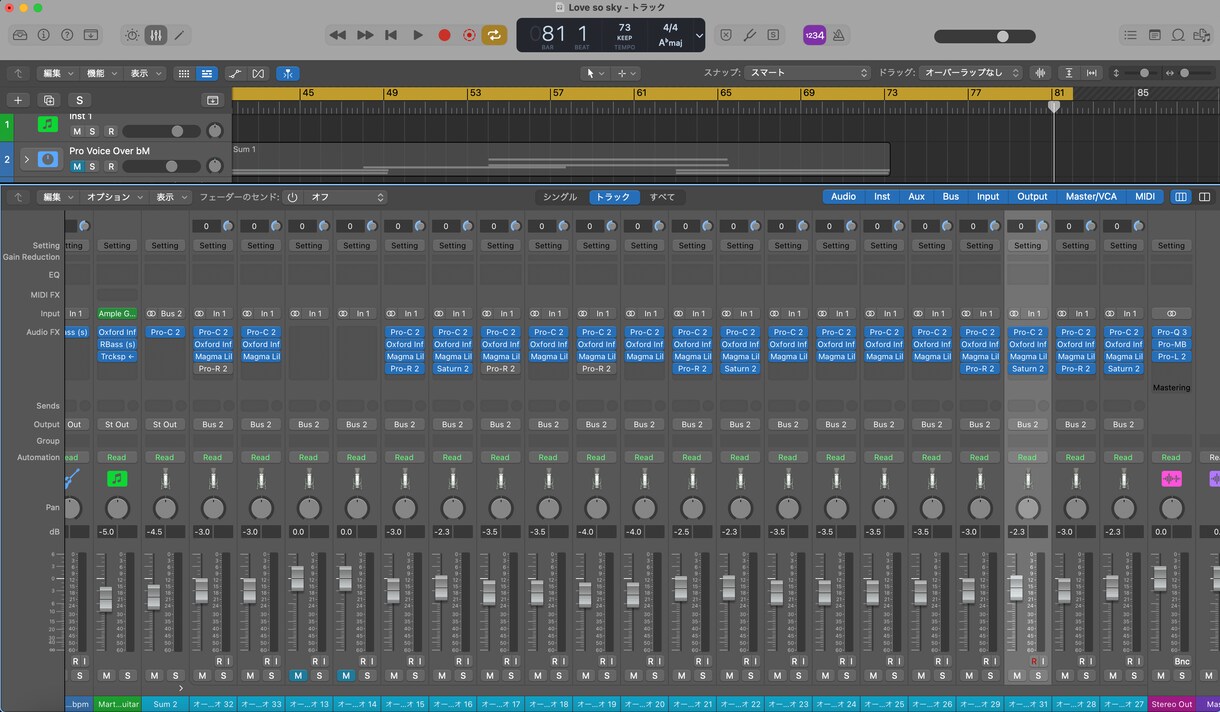Open the ドラッグ オーバーラップなし dropdown

971,73
